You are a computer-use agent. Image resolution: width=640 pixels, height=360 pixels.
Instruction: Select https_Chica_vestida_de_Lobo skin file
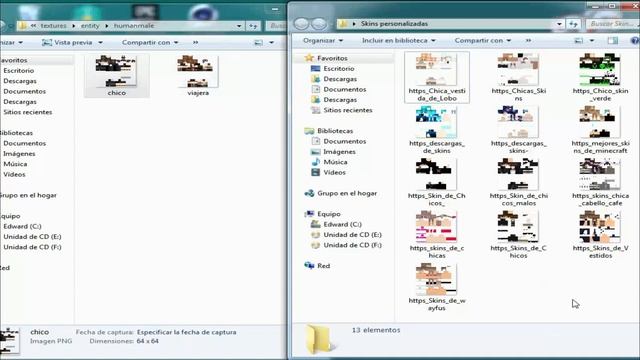click(437, 78)
